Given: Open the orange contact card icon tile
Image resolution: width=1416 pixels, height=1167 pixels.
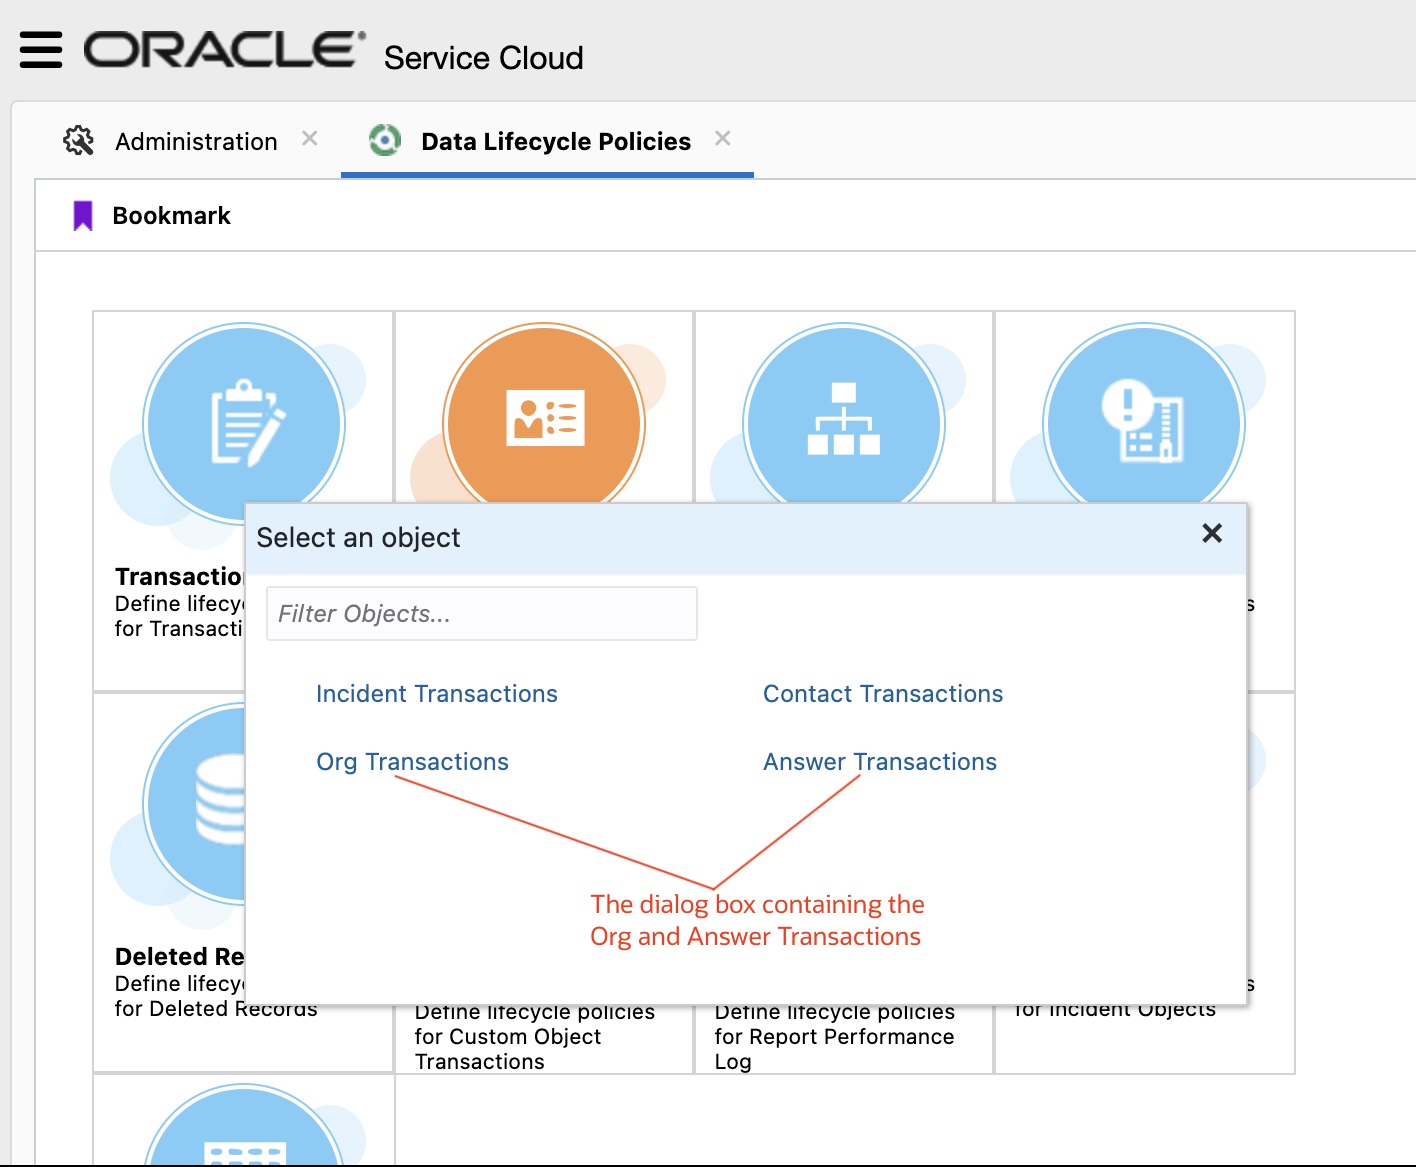Looking at the screenshot, I should point(544,414).
